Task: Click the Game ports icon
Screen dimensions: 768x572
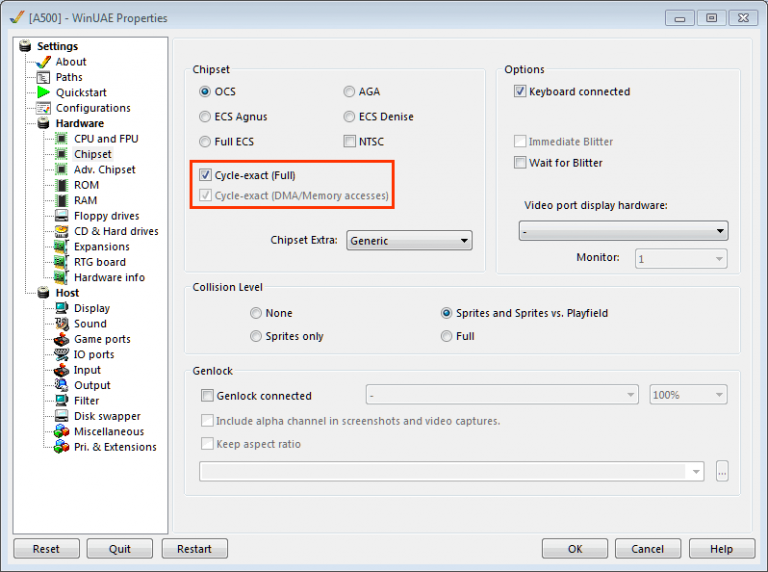Action: pyautogui.click(x=62, y=339)
